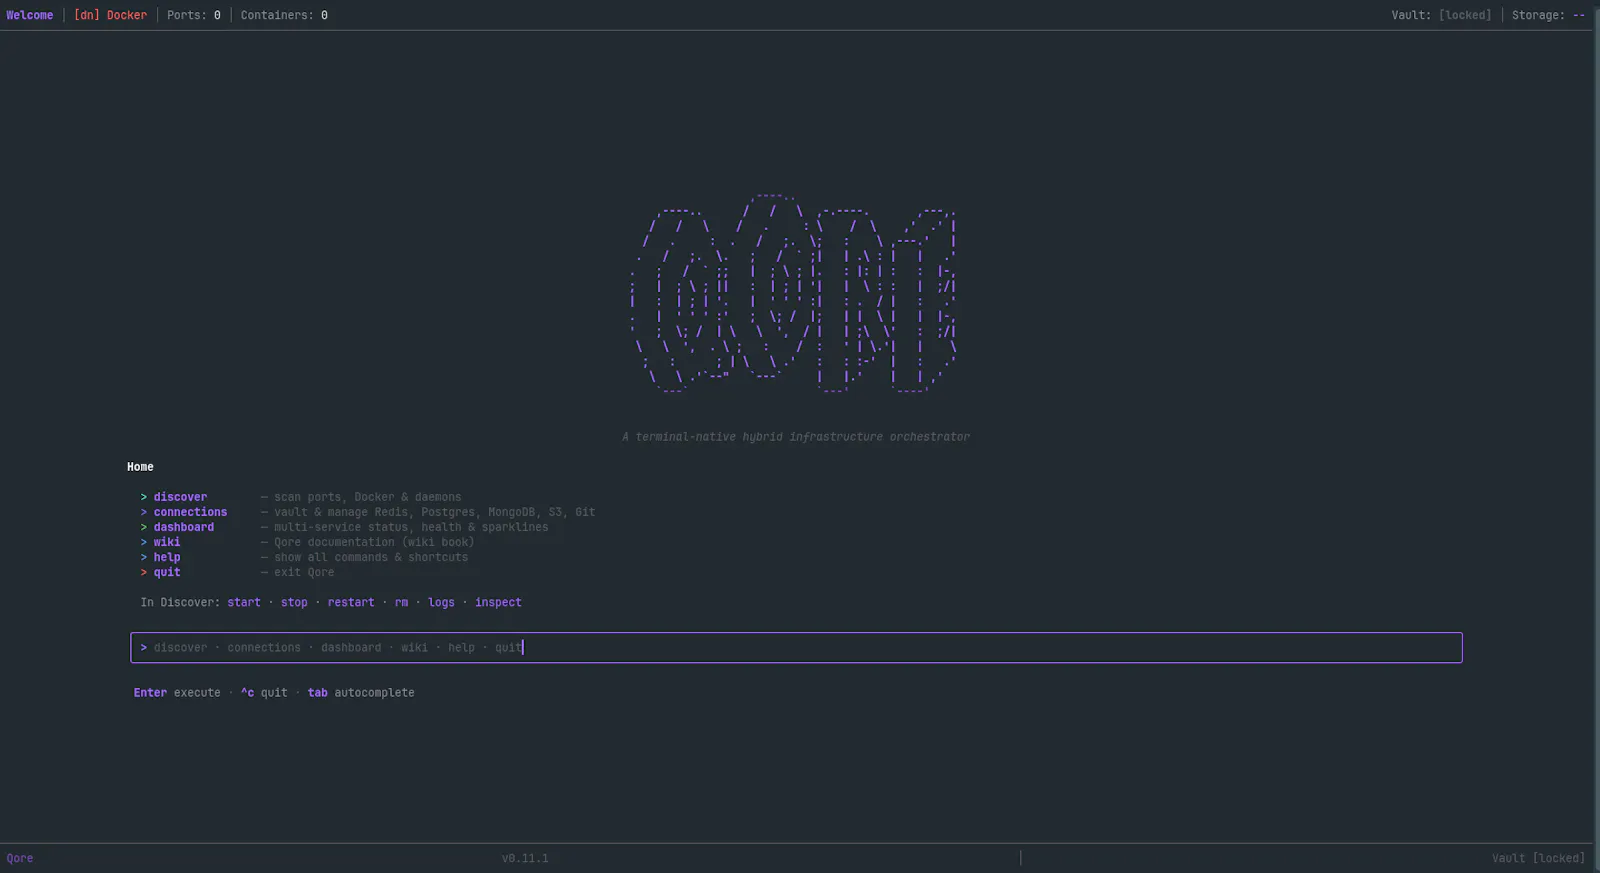
Task: Click the Enter execute shortcut hint
Action: click(x=177, y=692)
